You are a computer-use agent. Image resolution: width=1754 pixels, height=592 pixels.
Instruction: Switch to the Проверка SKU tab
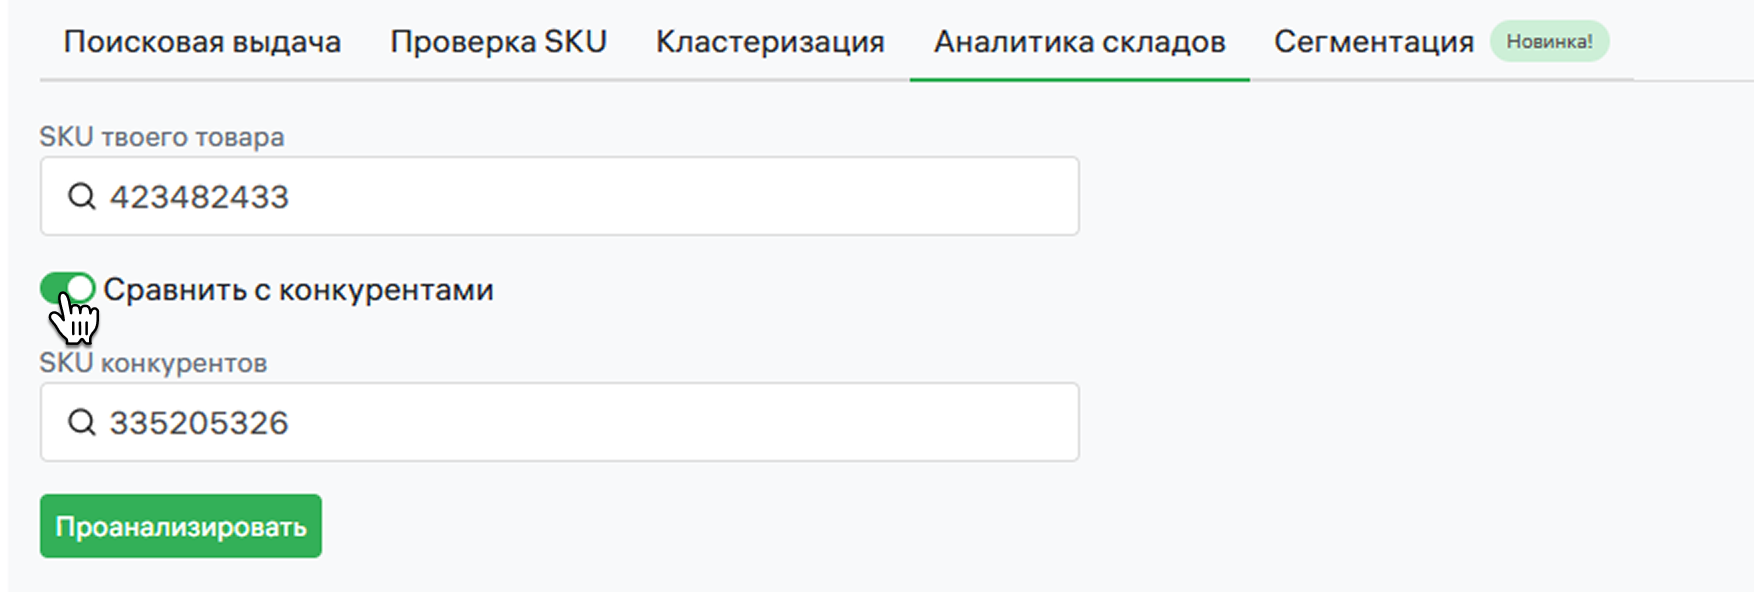(x=498, y=42)
